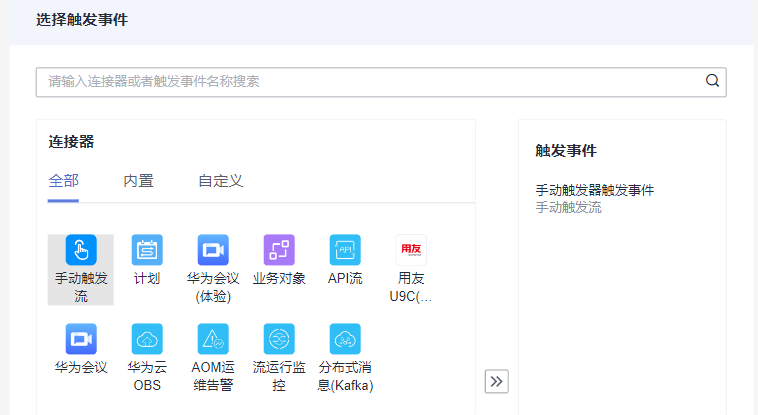758x415 pixels.
Task: Select the AOM运维告警 connector icon
Action: click(x=213, y=339)
